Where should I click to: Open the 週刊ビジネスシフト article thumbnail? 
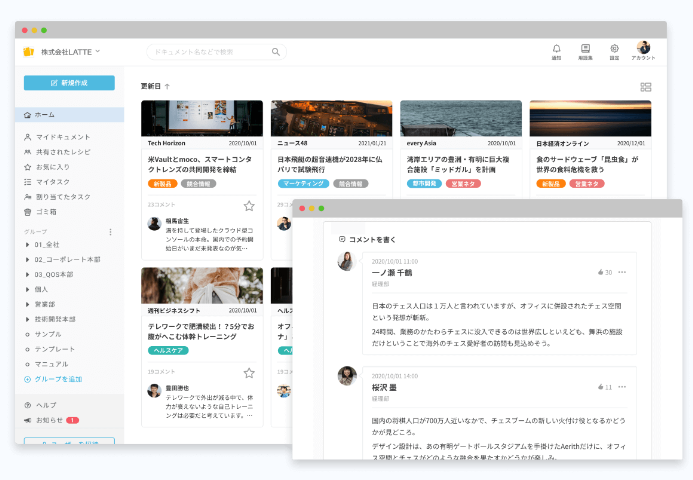[202, 286]
